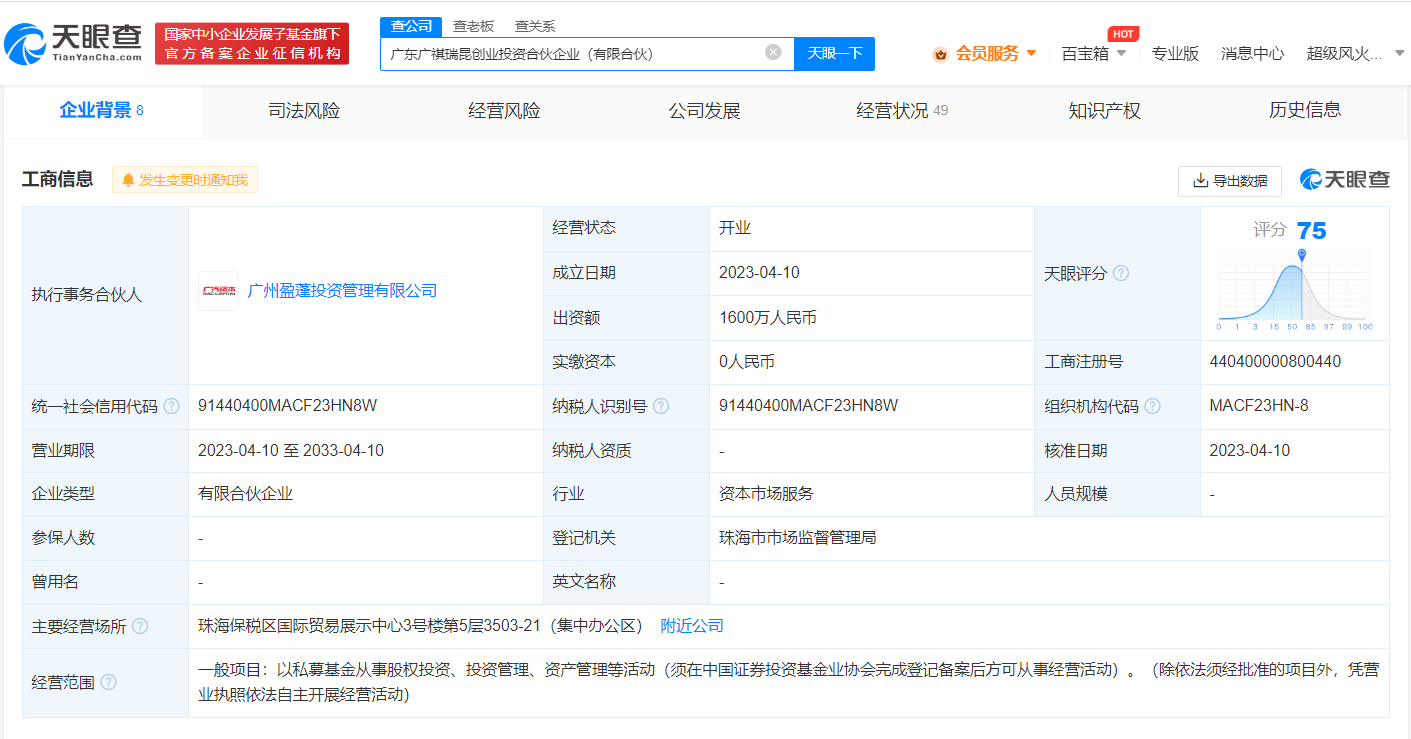Click the 工商信息 section heading
The width and height of the screenshot is (1411, 739).
pos(58,179)
